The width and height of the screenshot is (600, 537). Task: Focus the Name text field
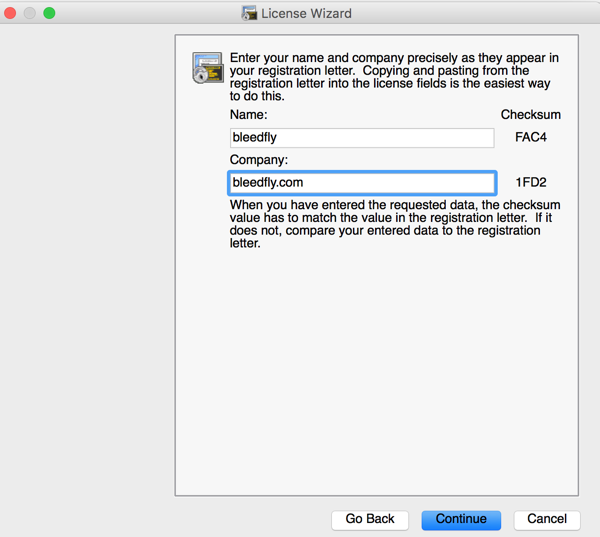tap(361, 138)
